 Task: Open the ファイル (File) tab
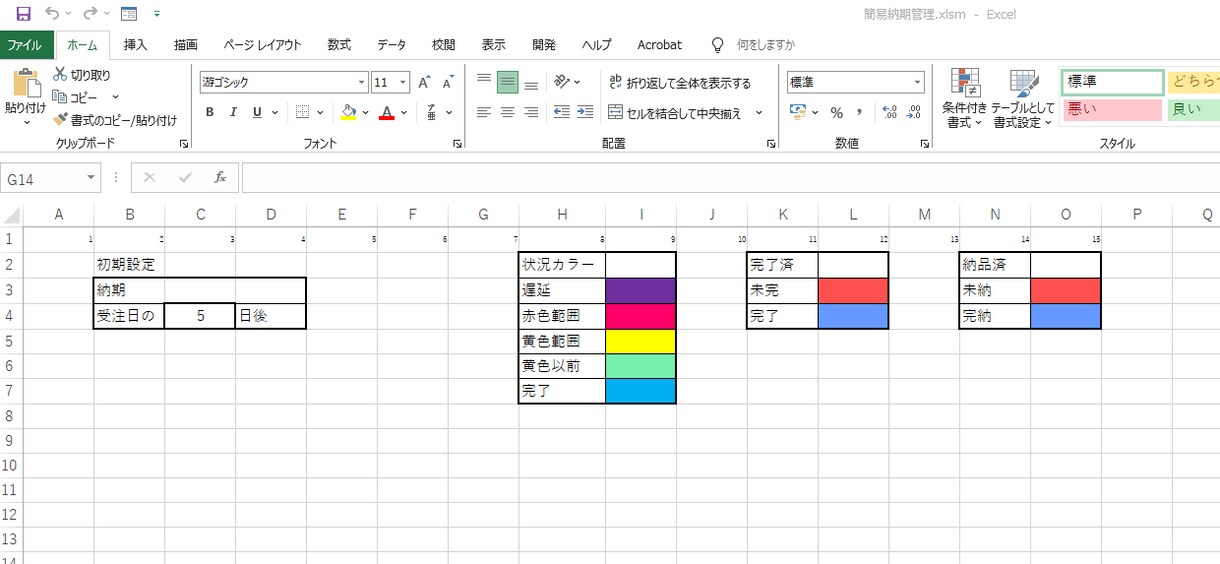coord(26,45)
